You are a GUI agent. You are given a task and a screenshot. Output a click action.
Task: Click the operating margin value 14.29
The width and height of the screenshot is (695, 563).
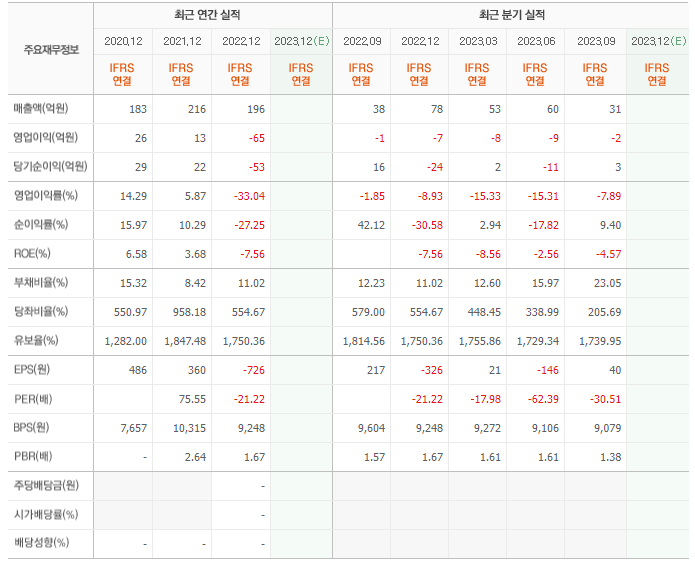133,196
